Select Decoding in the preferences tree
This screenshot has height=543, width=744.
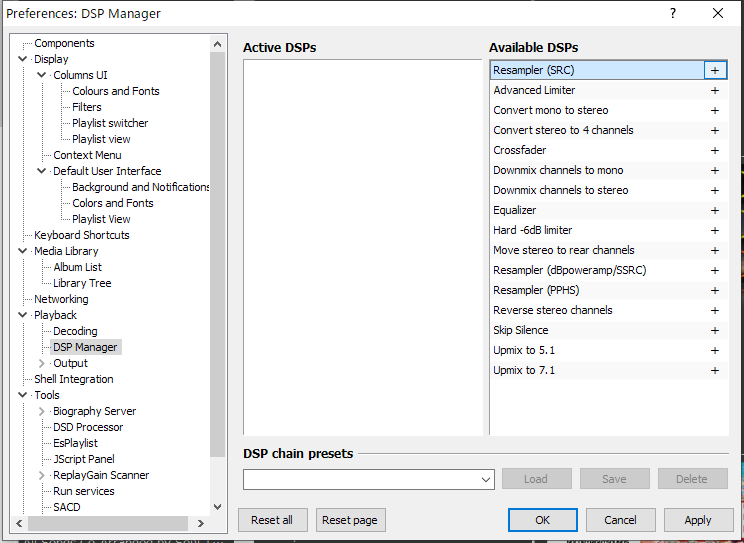[x=75, y=331]
